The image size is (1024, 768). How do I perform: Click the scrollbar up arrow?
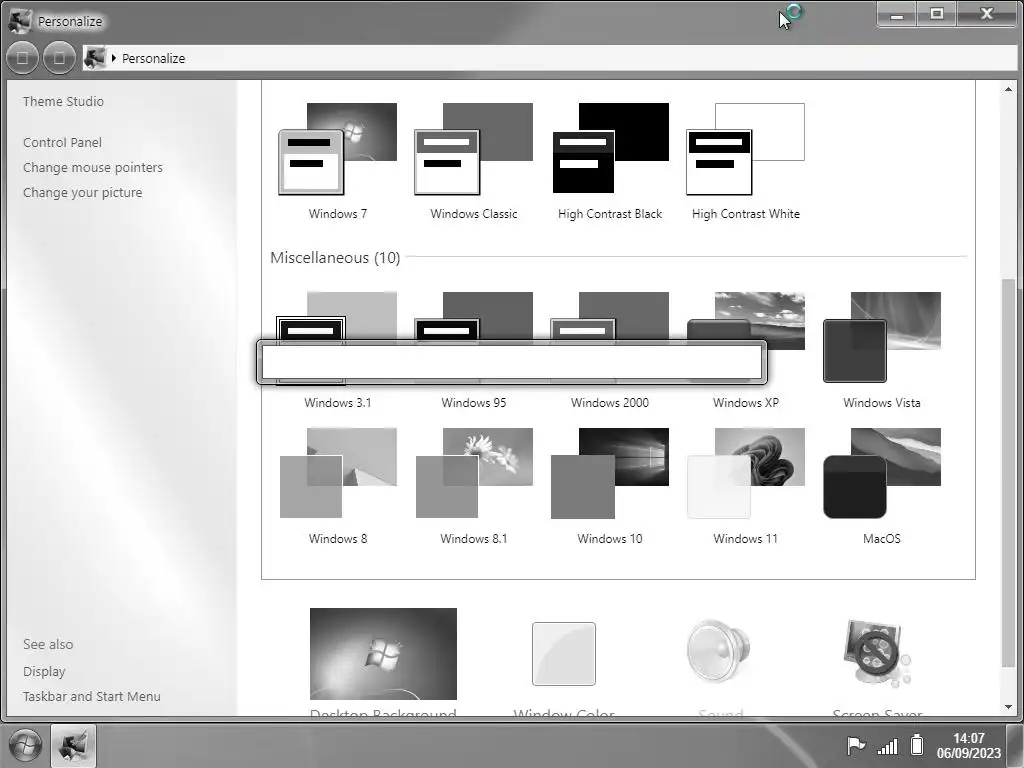(x=1008, y=89)
